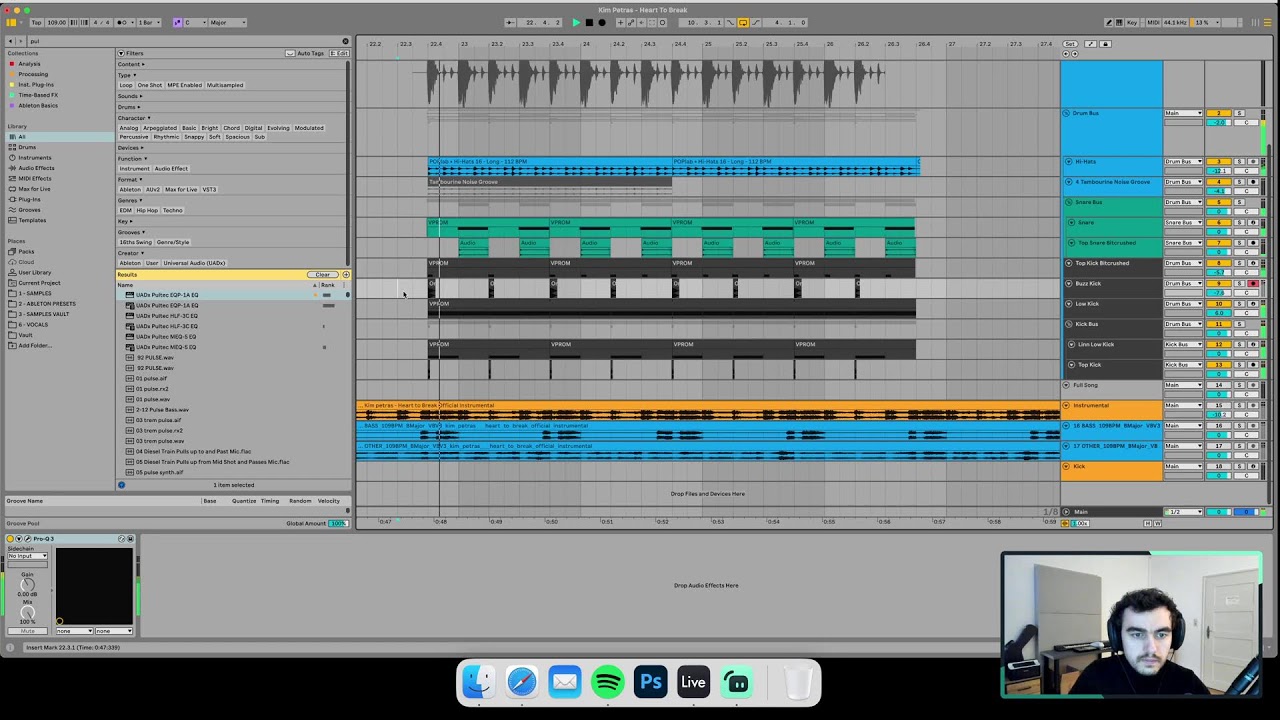Add a new filter with plus icon
1280x720 pixels.
346,275
